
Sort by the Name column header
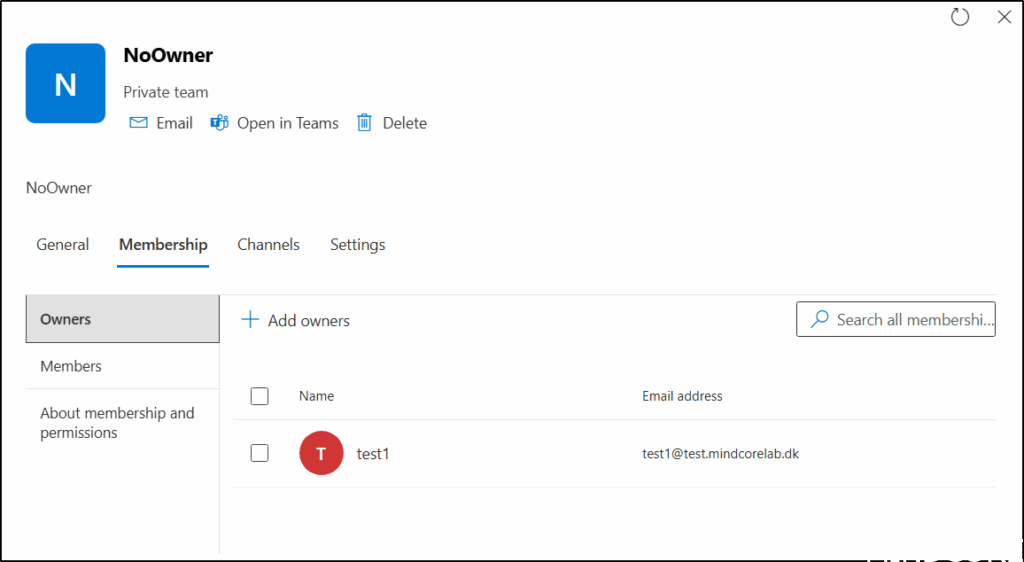click(x=316, y=396)
